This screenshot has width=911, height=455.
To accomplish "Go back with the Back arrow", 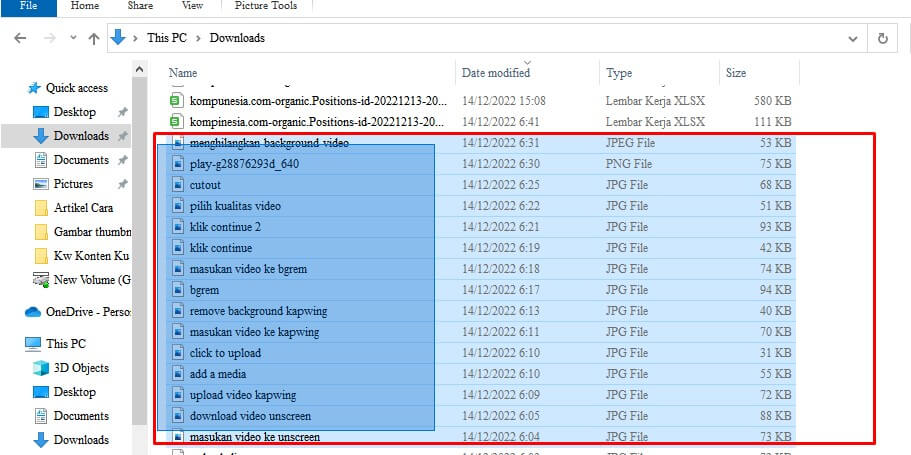I will click(x=20, y=38).
